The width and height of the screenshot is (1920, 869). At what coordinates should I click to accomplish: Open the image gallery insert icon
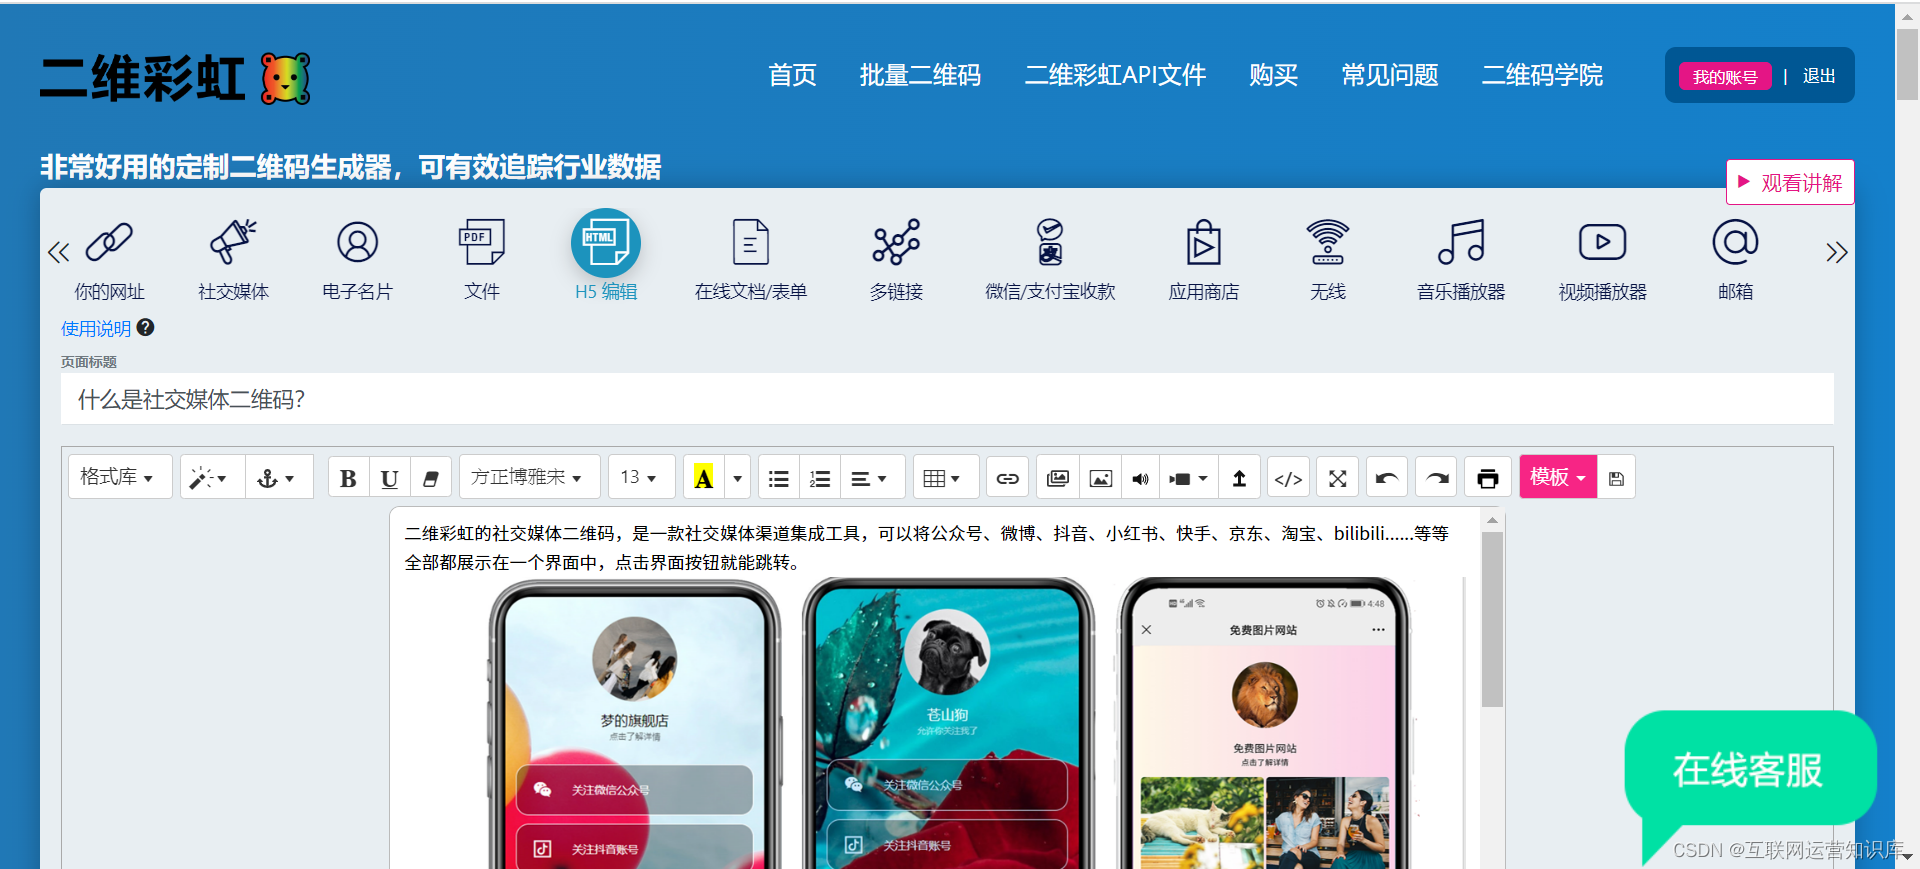pyautogui.click(x=1058, y=478)
